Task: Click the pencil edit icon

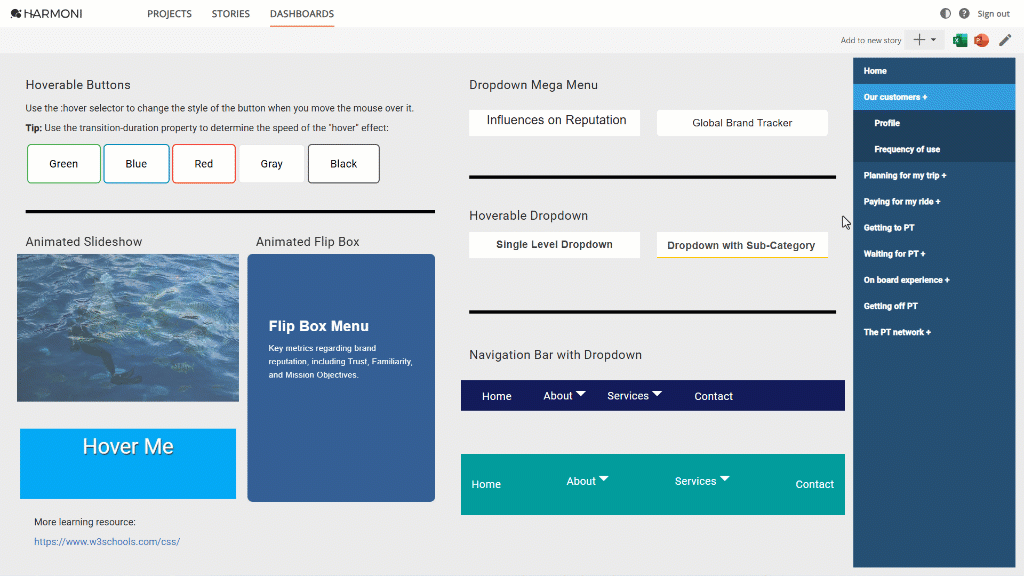Action: click(x=1004, y=40)
